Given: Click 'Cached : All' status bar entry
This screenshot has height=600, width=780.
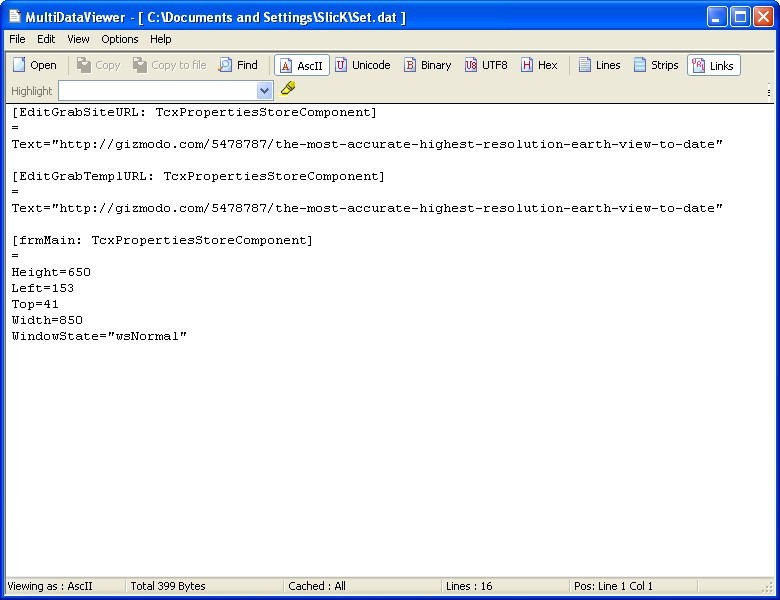Looking at the screenshot, I should (317, 586).
